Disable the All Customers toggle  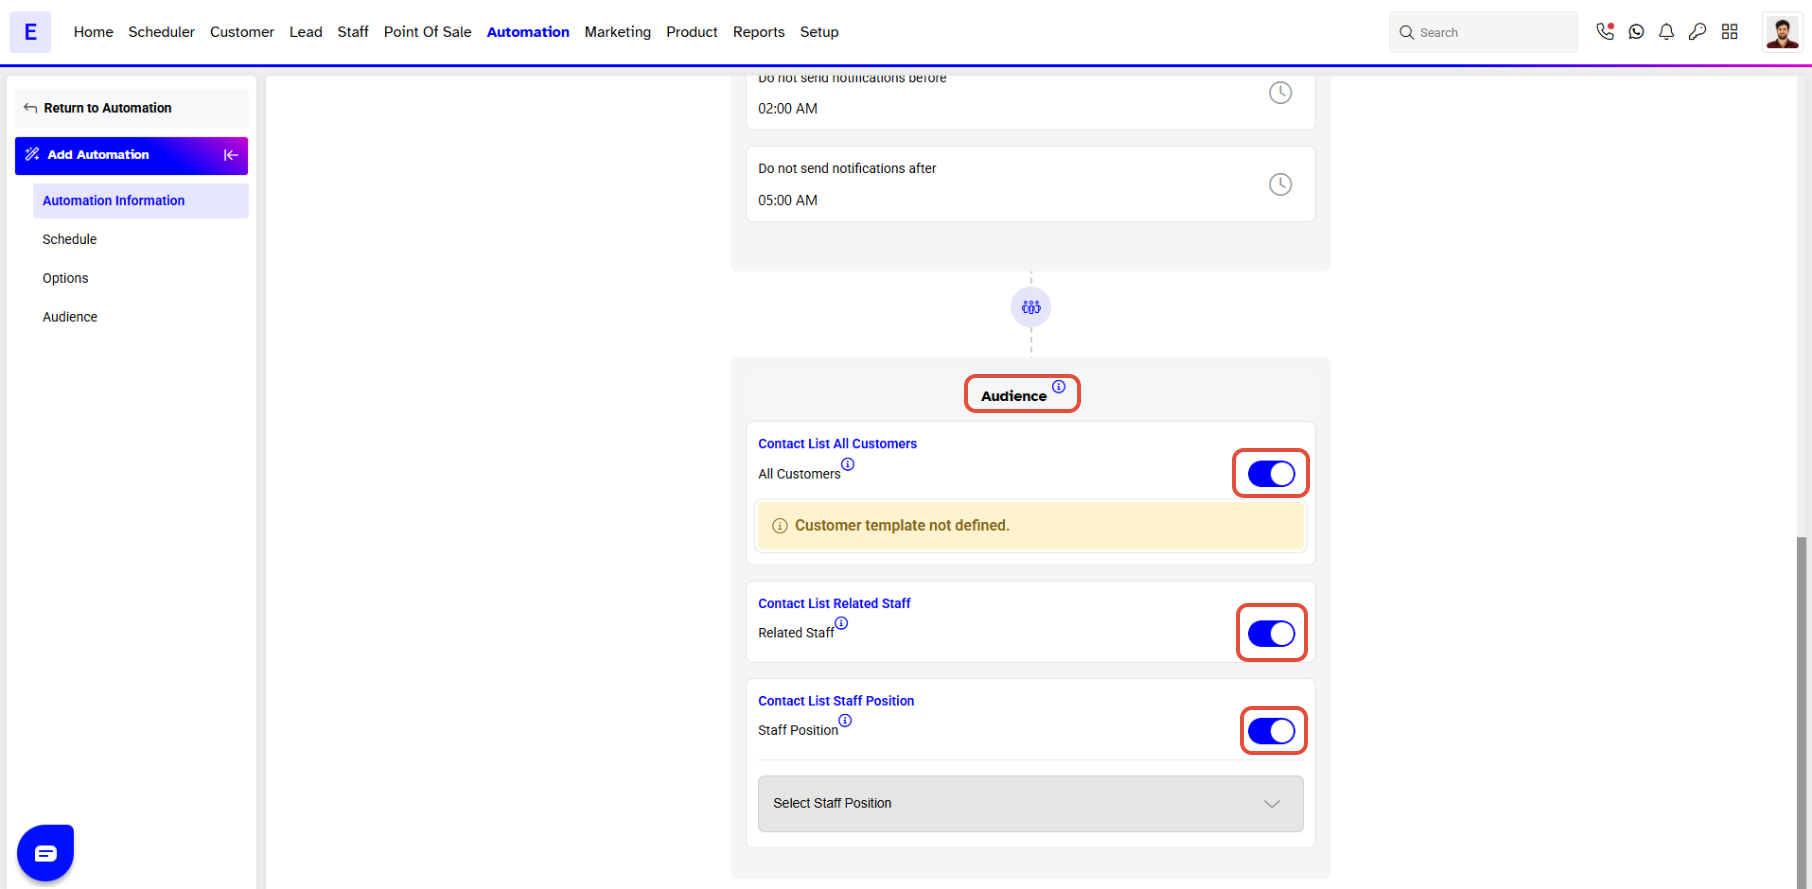tap(1271, 474)
